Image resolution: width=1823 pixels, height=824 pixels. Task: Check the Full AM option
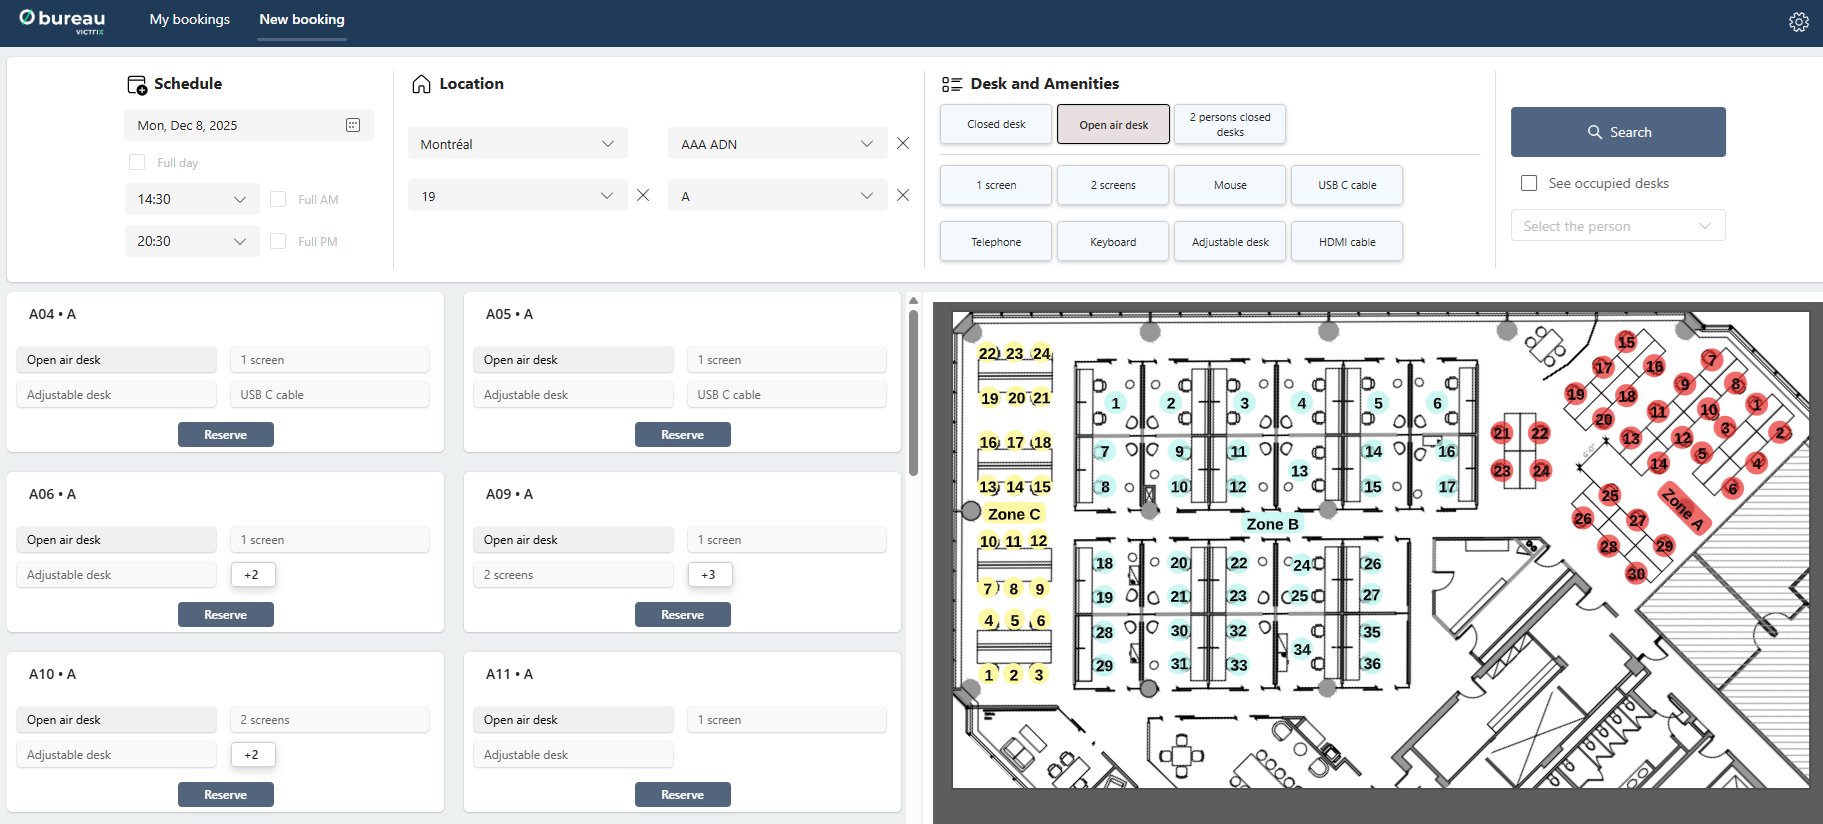coord(278,199)
